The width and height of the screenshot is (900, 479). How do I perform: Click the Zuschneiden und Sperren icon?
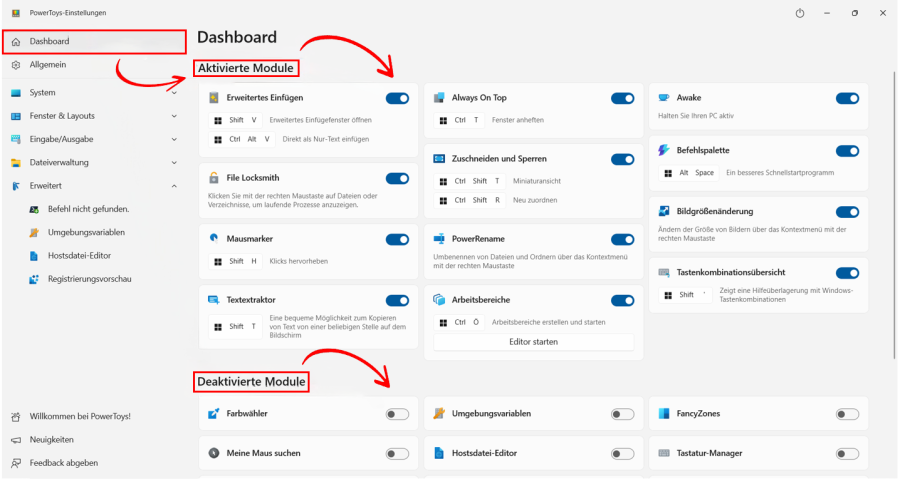[x=439, y=158]
